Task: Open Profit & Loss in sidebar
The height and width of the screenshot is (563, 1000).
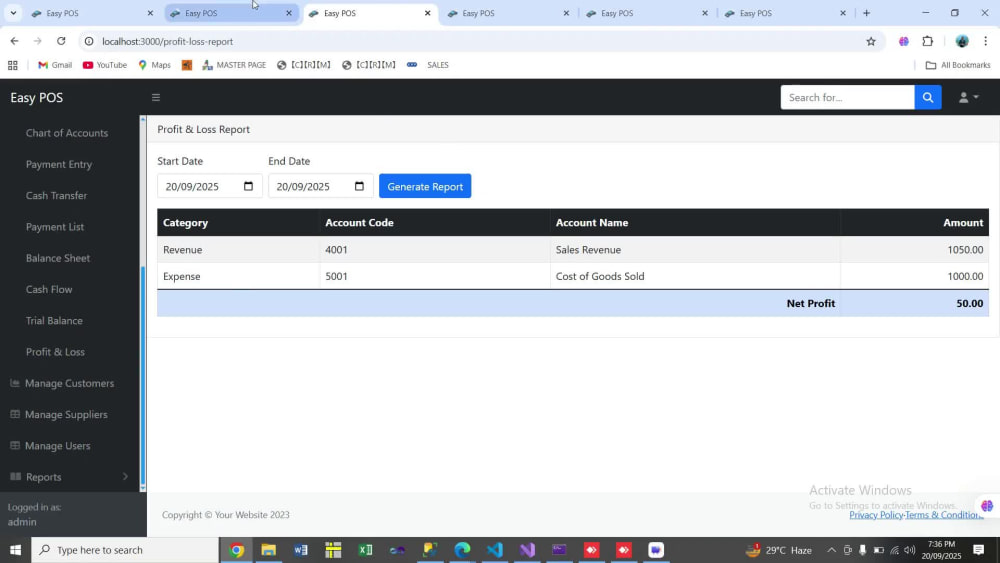Action: (55, 352)
